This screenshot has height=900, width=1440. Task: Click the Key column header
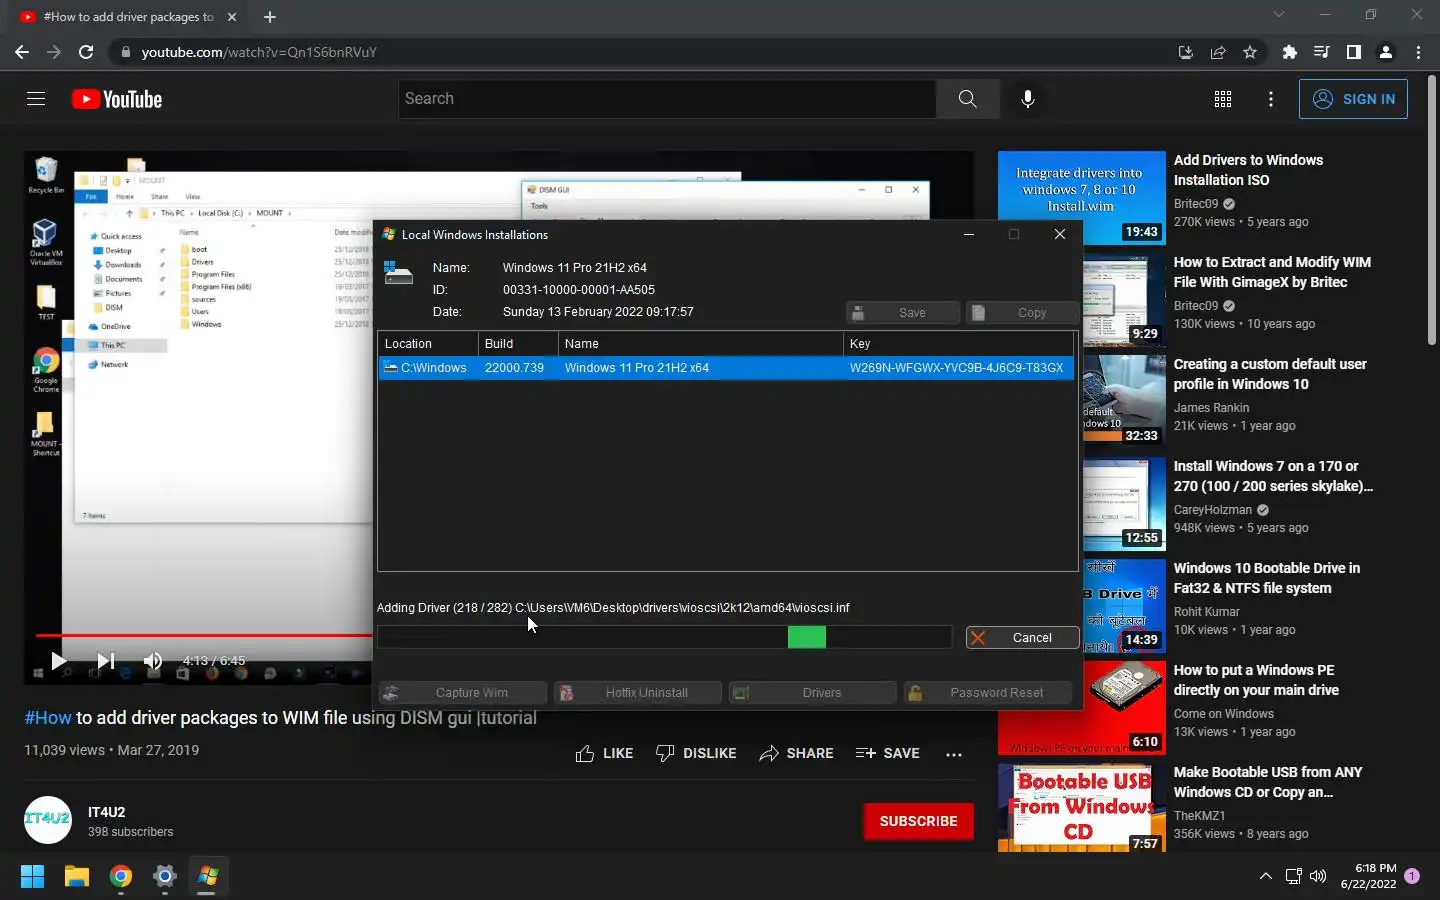click(958, 343)
